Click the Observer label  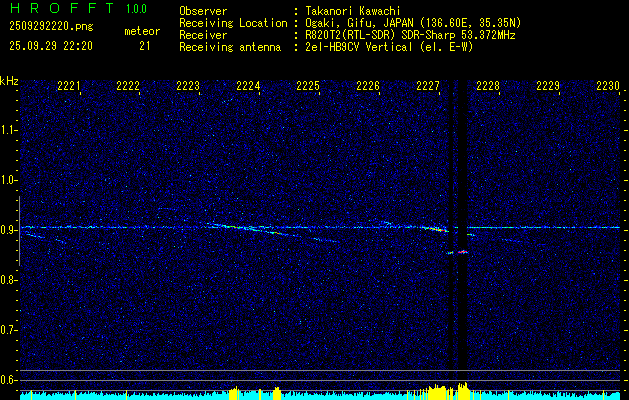point(203,11)
